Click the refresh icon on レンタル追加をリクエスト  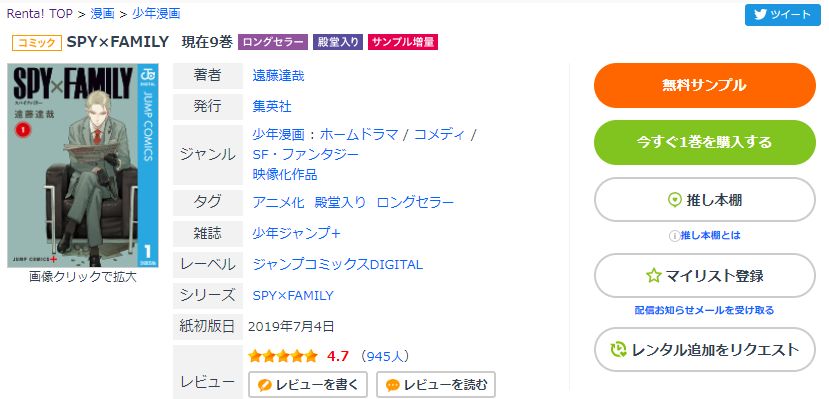[618, 349]
